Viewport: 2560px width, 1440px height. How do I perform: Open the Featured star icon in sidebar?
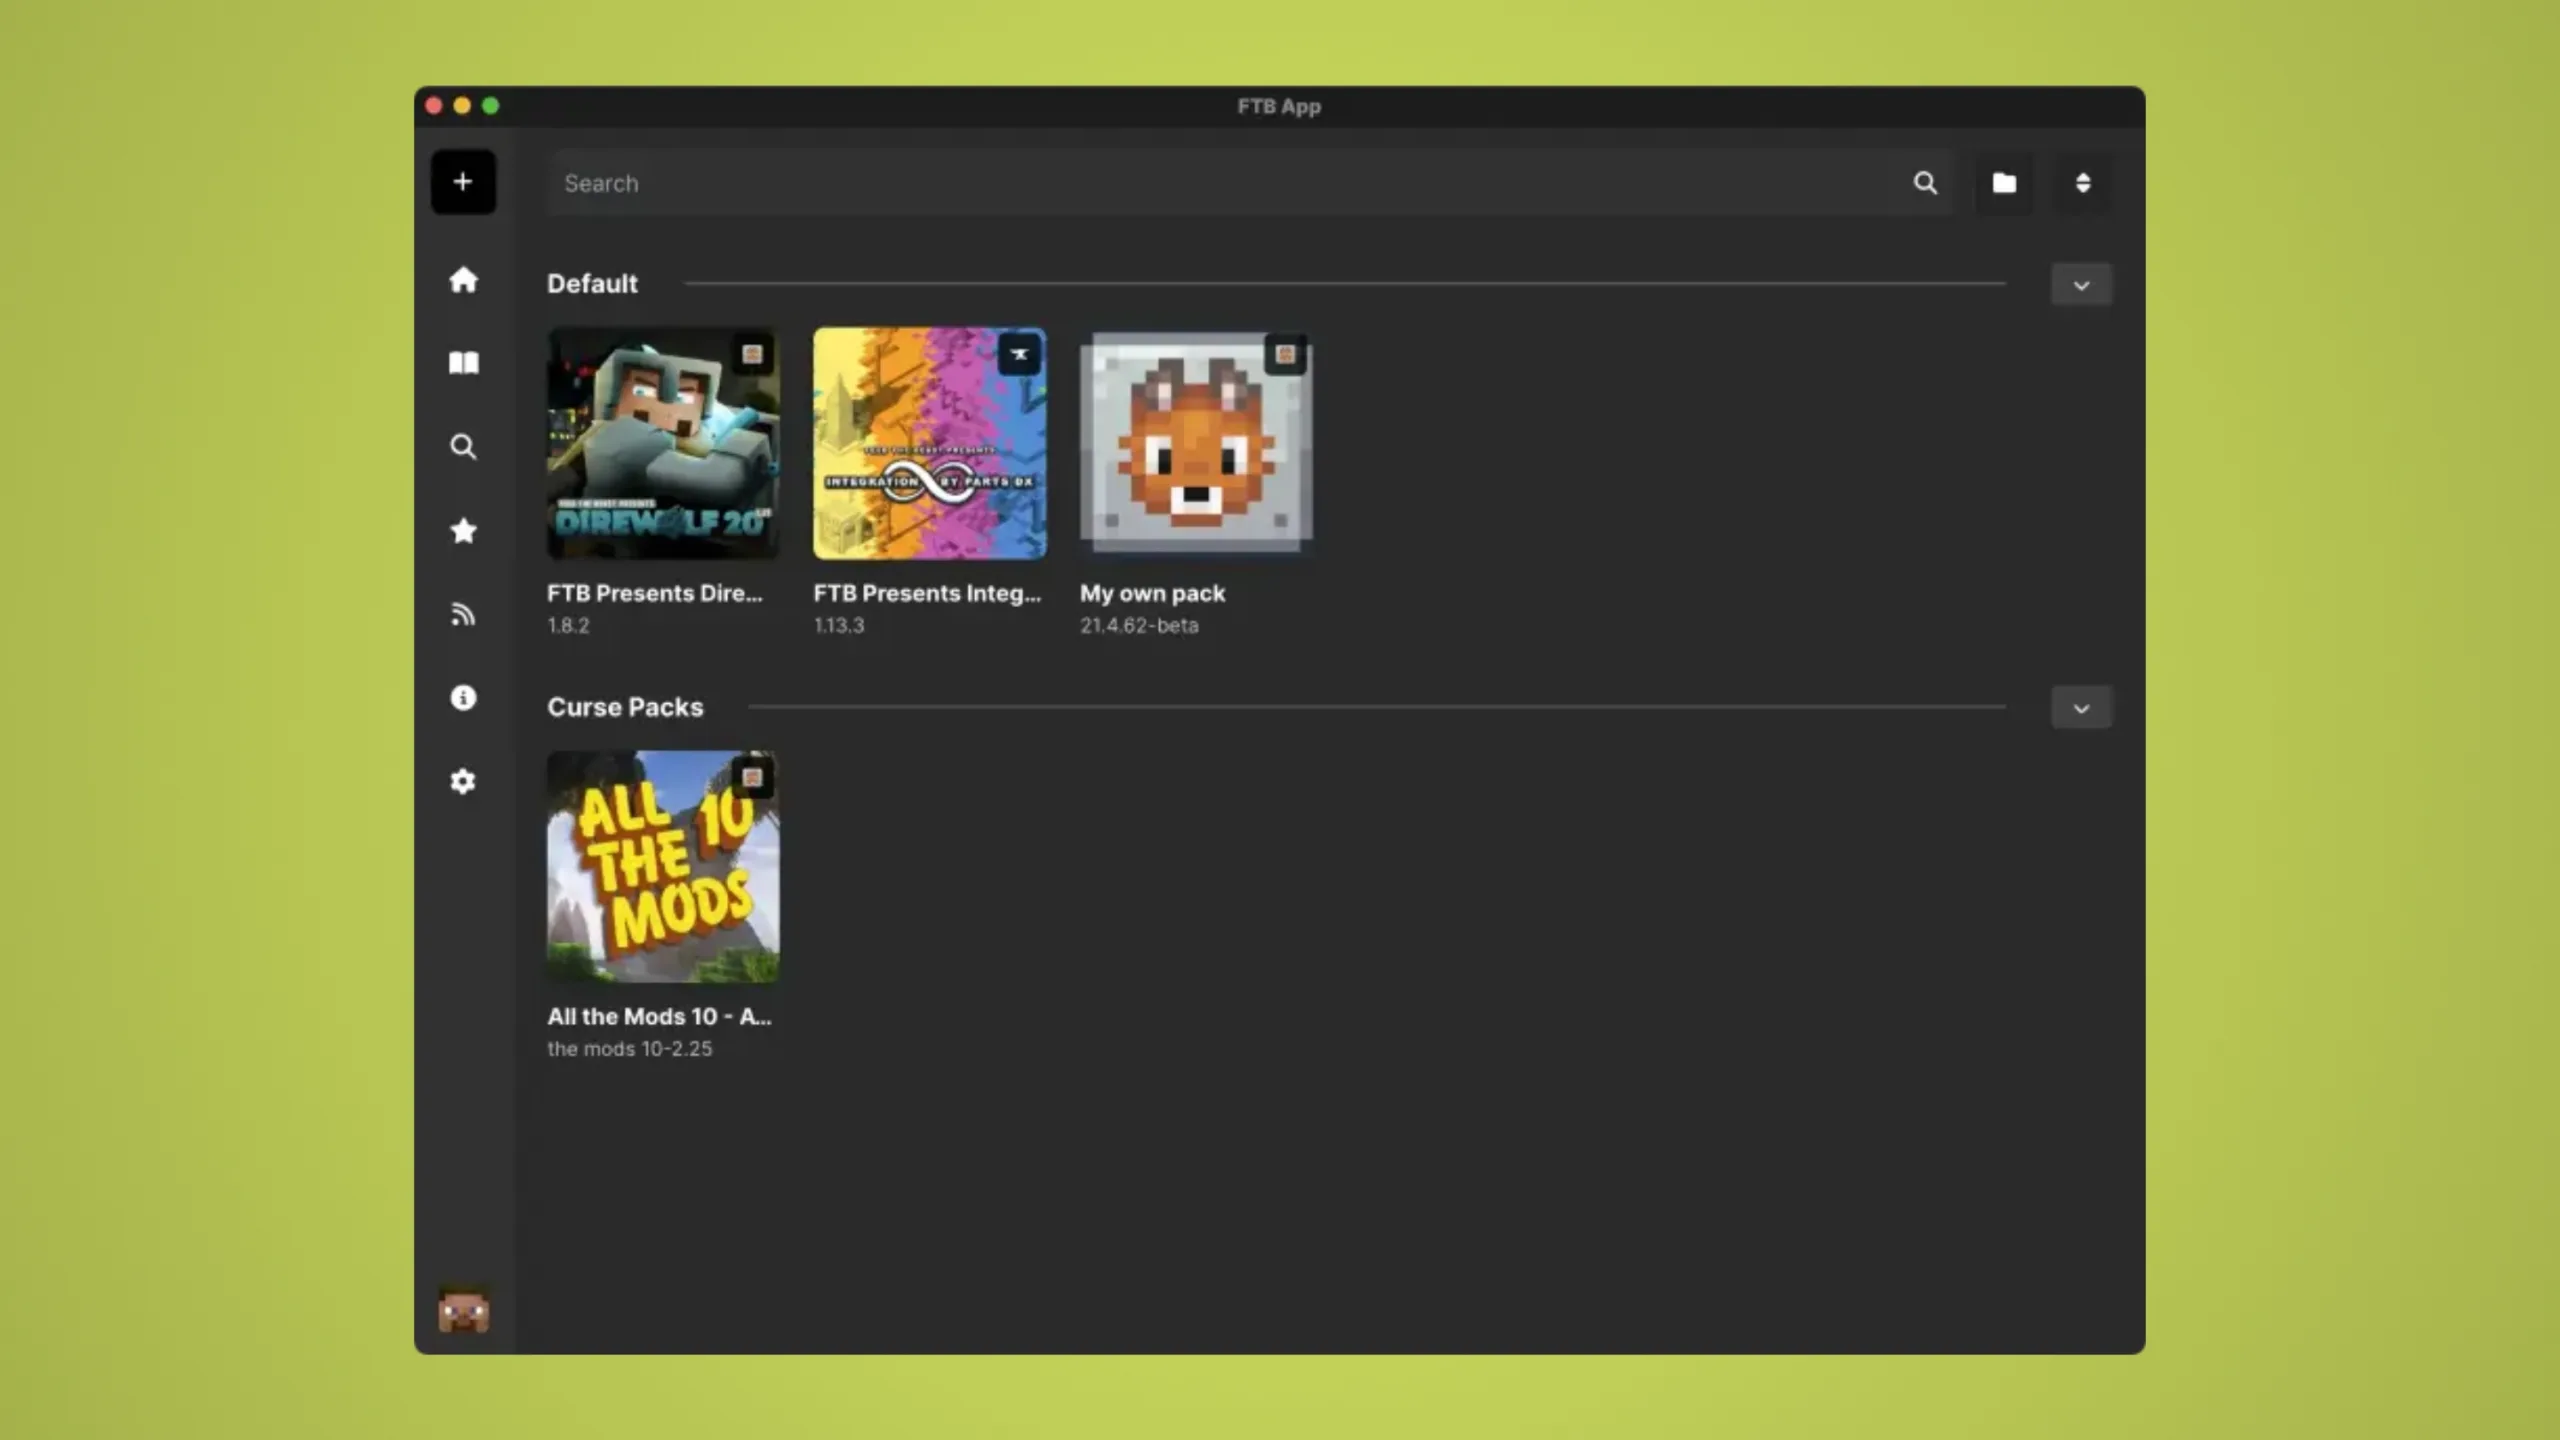pyautogui.click(x=463, y=530)
